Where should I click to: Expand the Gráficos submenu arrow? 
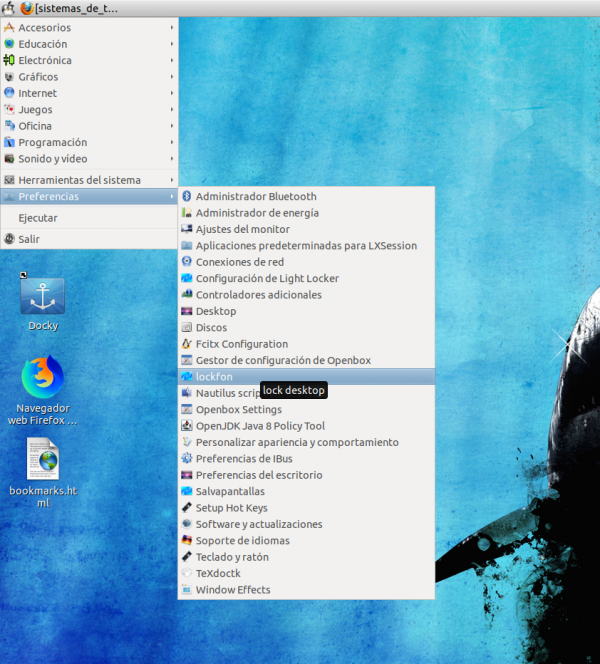coord(172,77)
